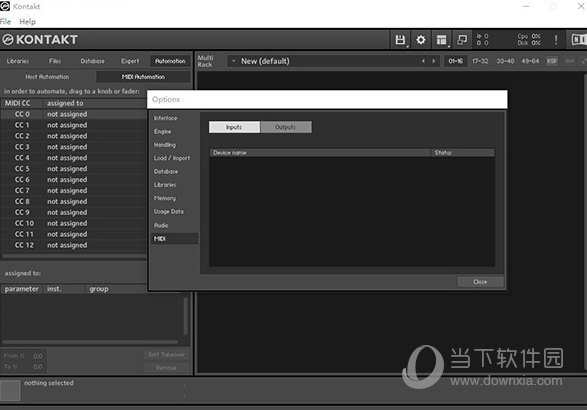Click the minimize rack view icon
587x410 pixels.
pyautogui.click(x=462, y=40)
